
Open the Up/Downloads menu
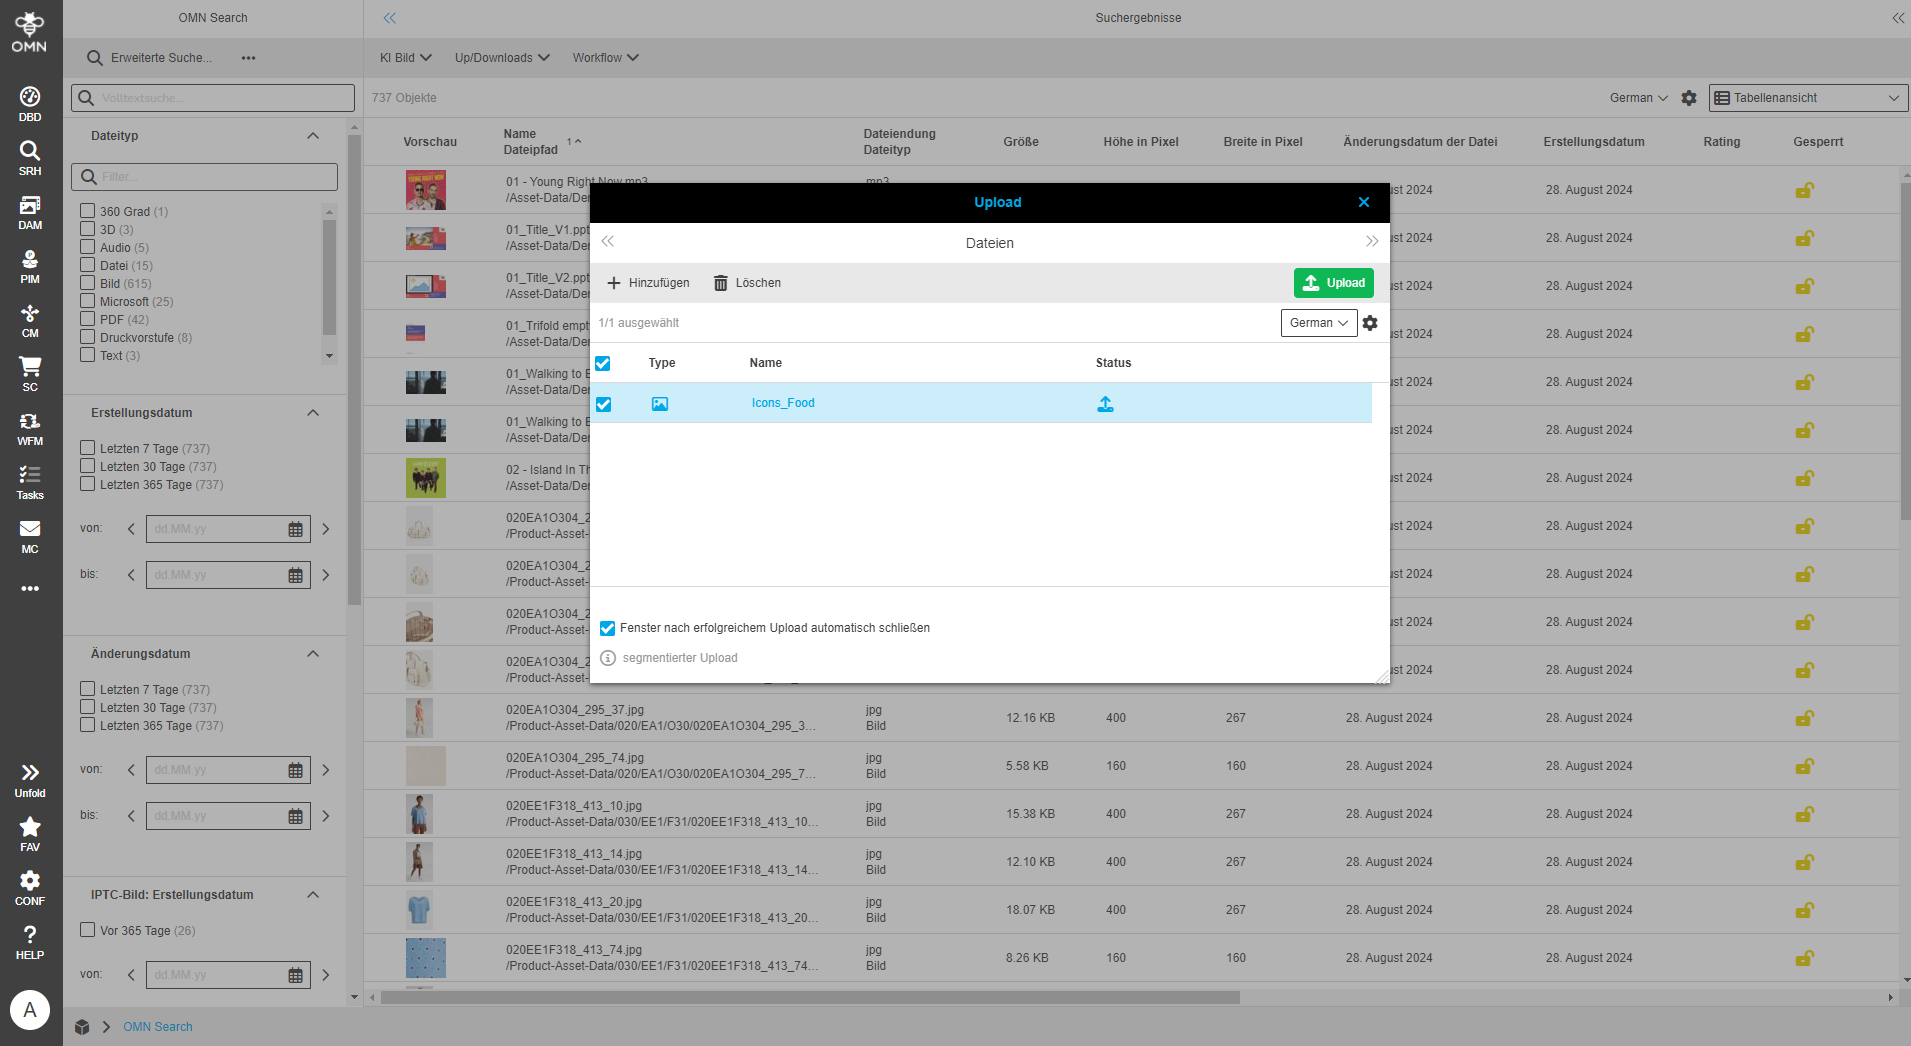tap(501, 57)
